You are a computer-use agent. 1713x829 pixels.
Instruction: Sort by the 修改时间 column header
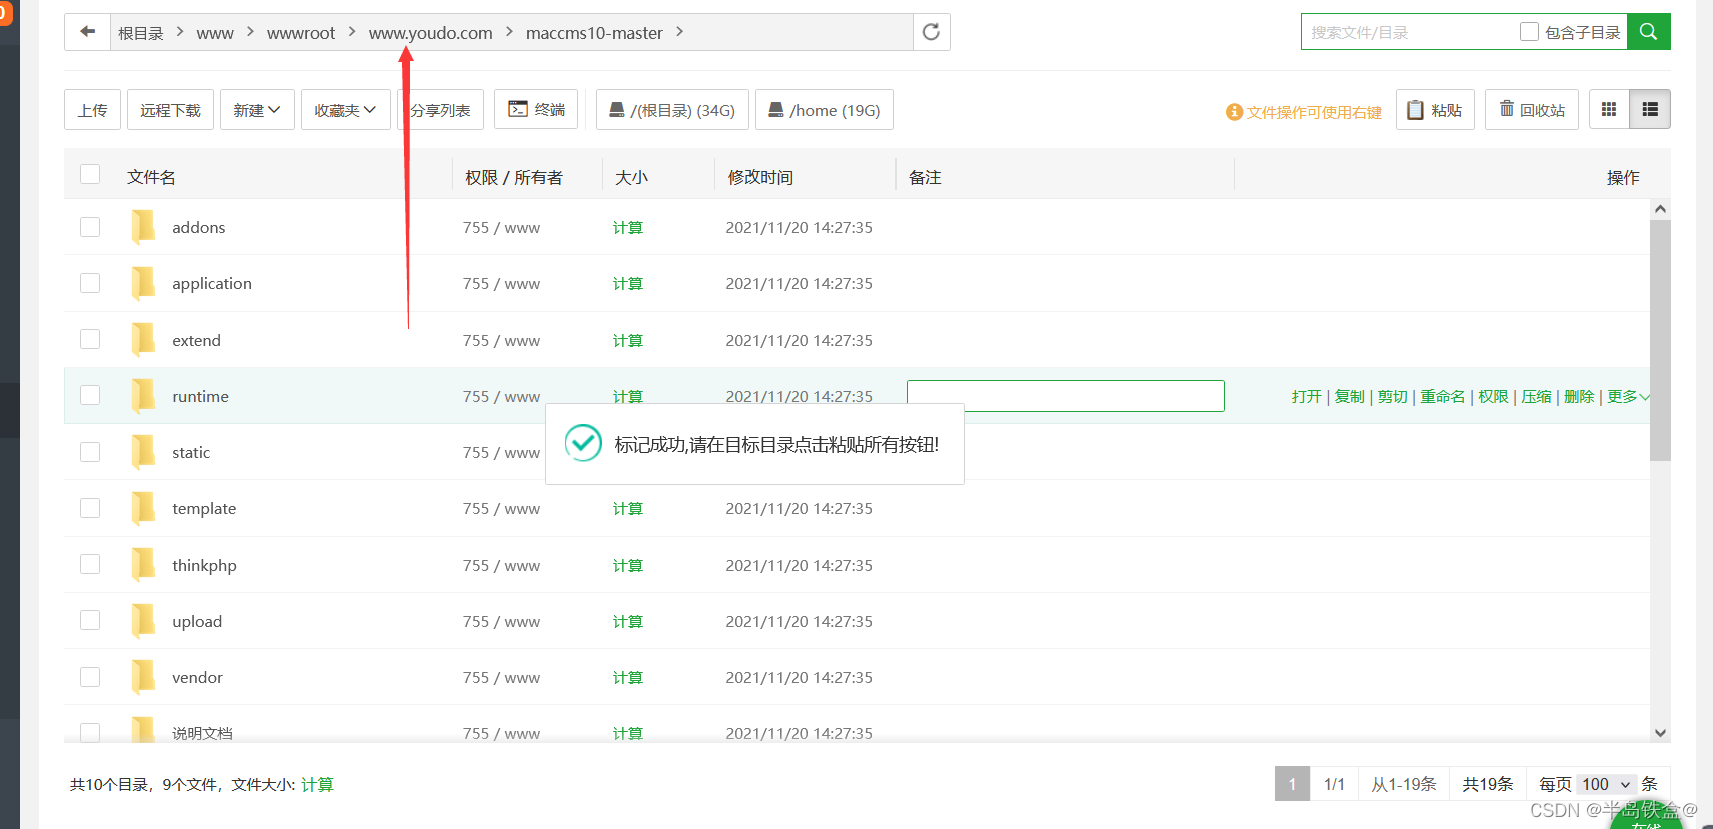pyautogui.click(x=760, y=177)
